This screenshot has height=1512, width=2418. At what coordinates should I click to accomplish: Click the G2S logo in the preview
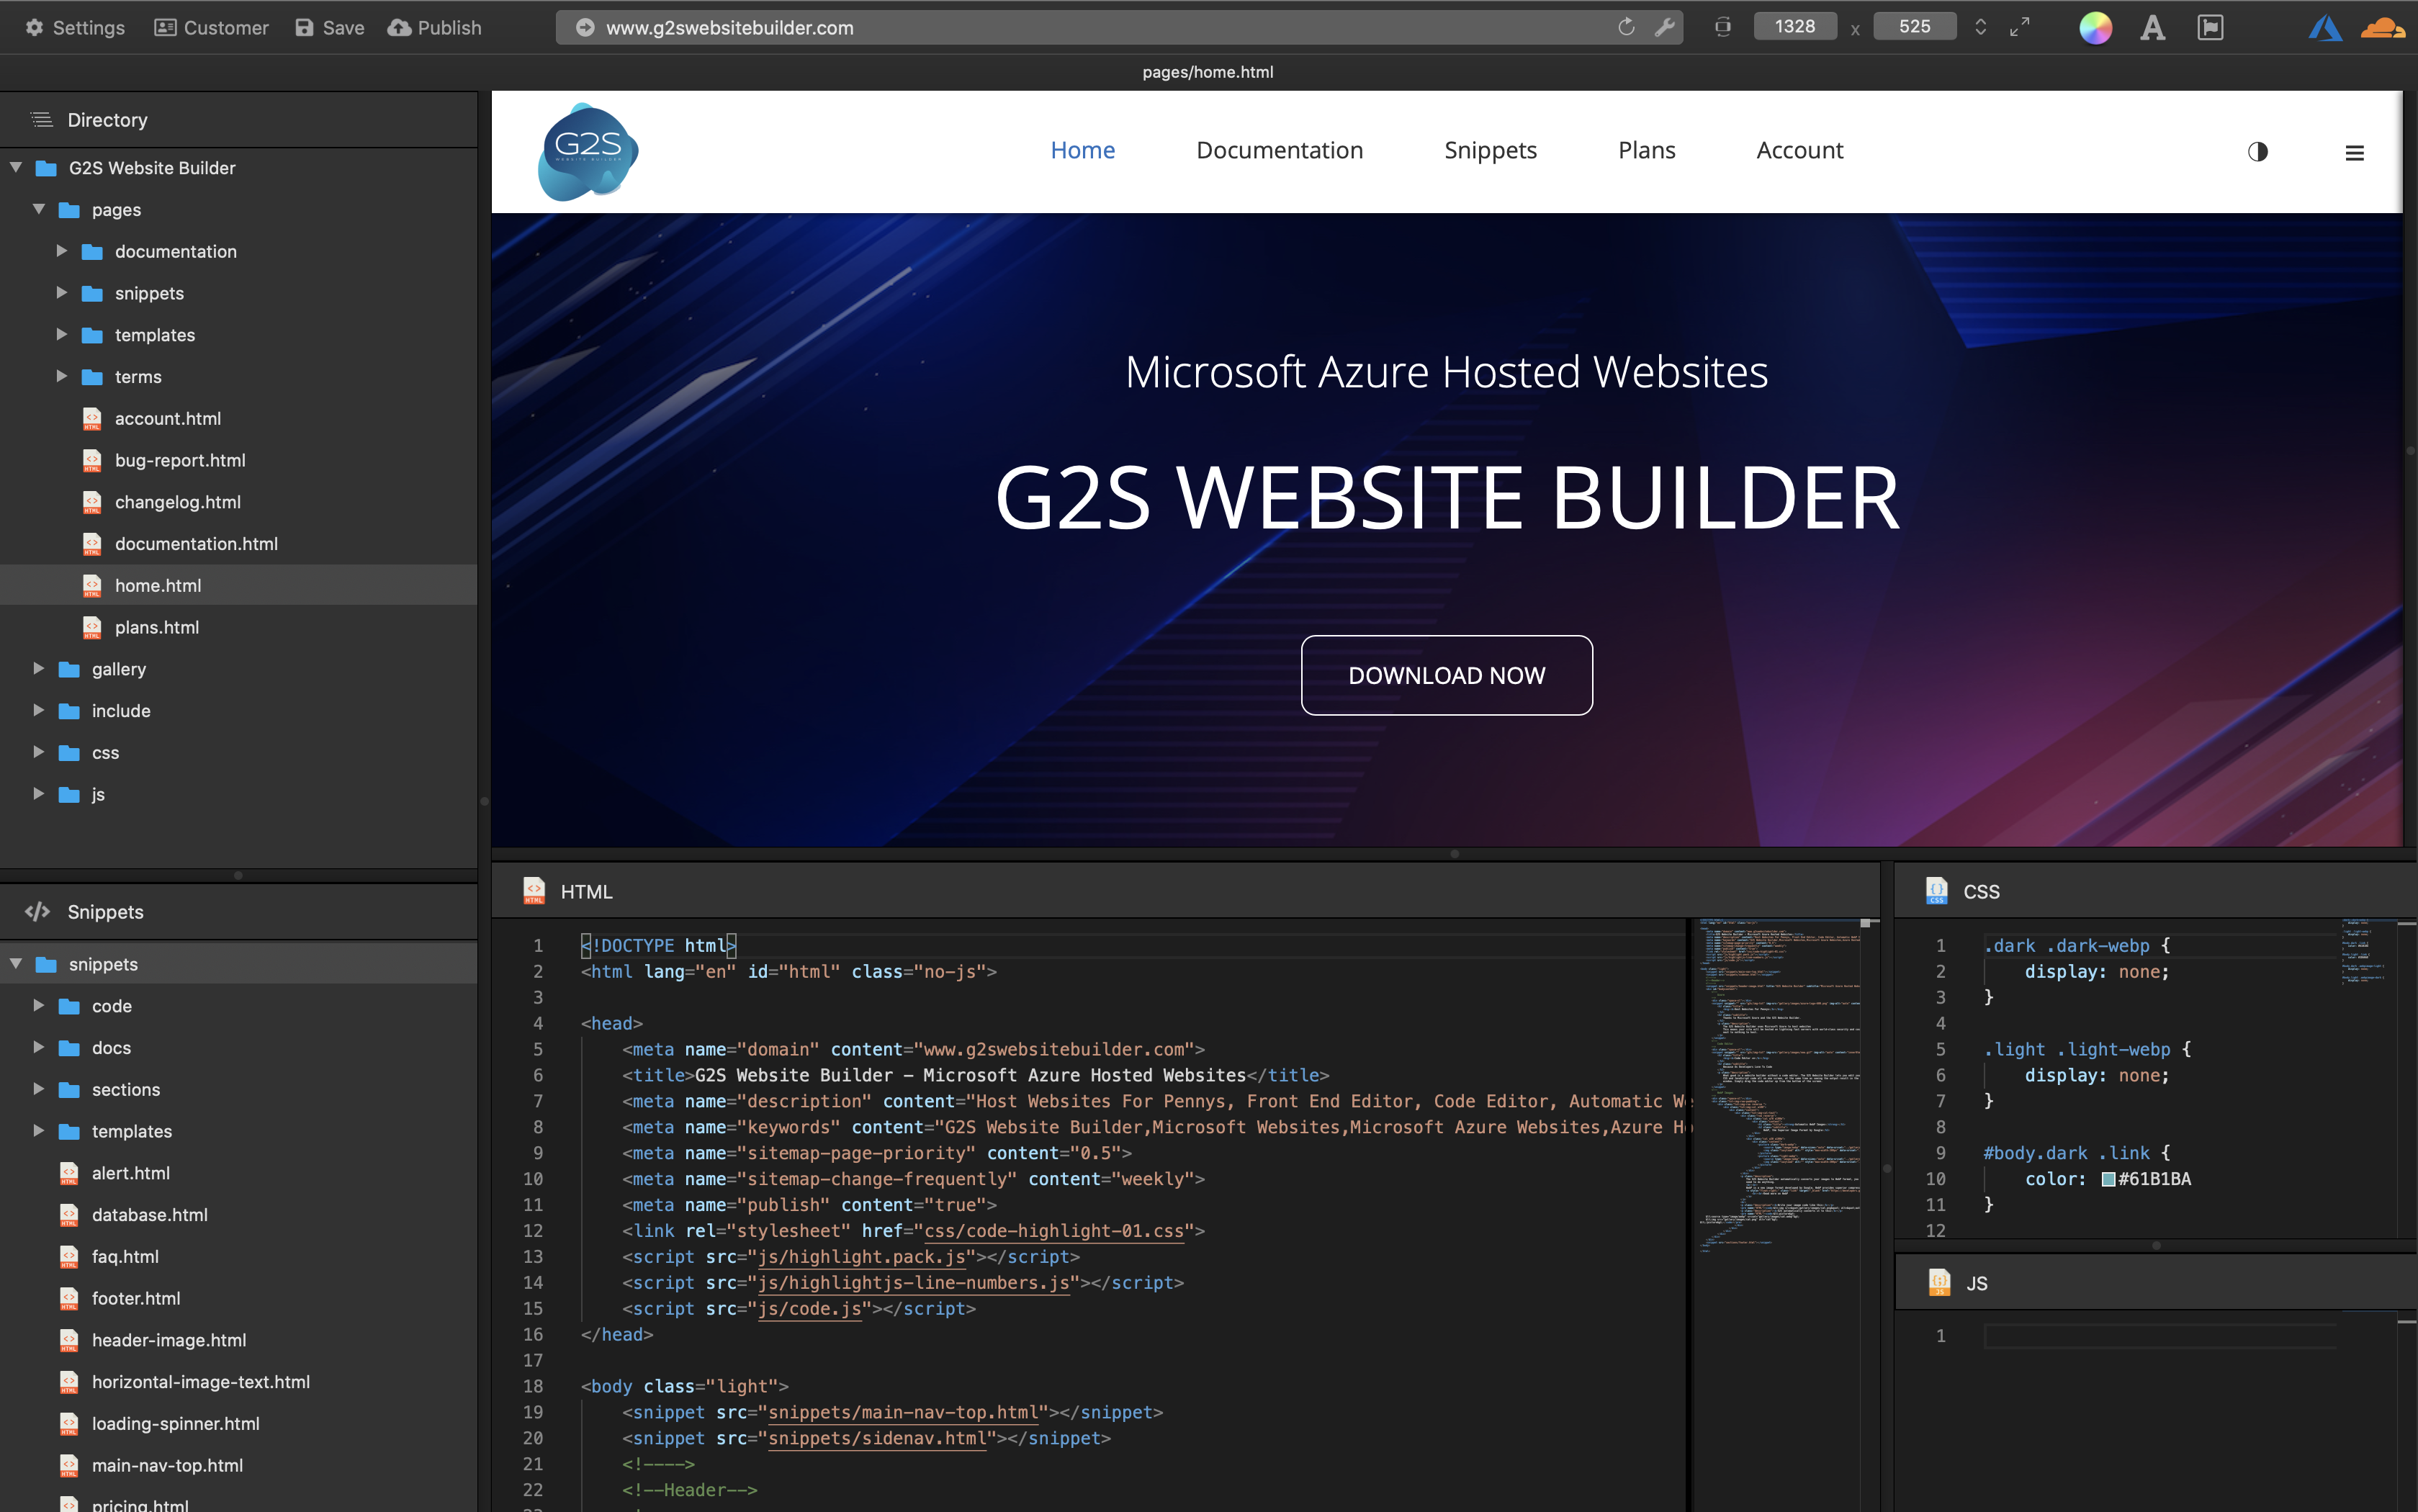[588, 152]
